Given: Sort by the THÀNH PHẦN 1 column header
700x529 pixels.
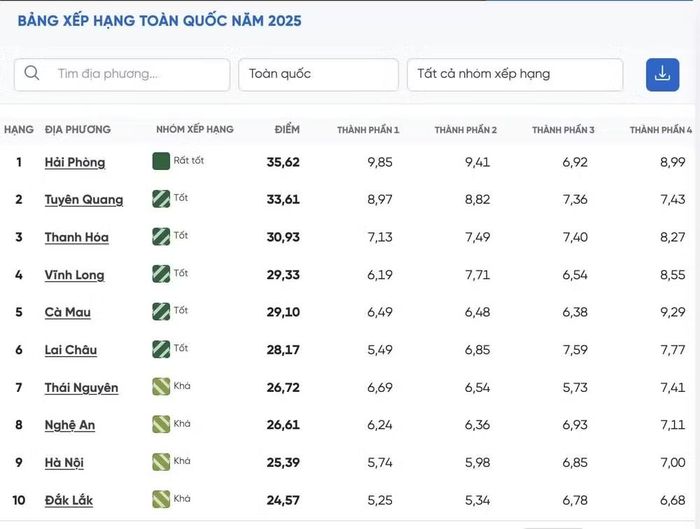Looking at the screenshot, I should pos(368,130).
